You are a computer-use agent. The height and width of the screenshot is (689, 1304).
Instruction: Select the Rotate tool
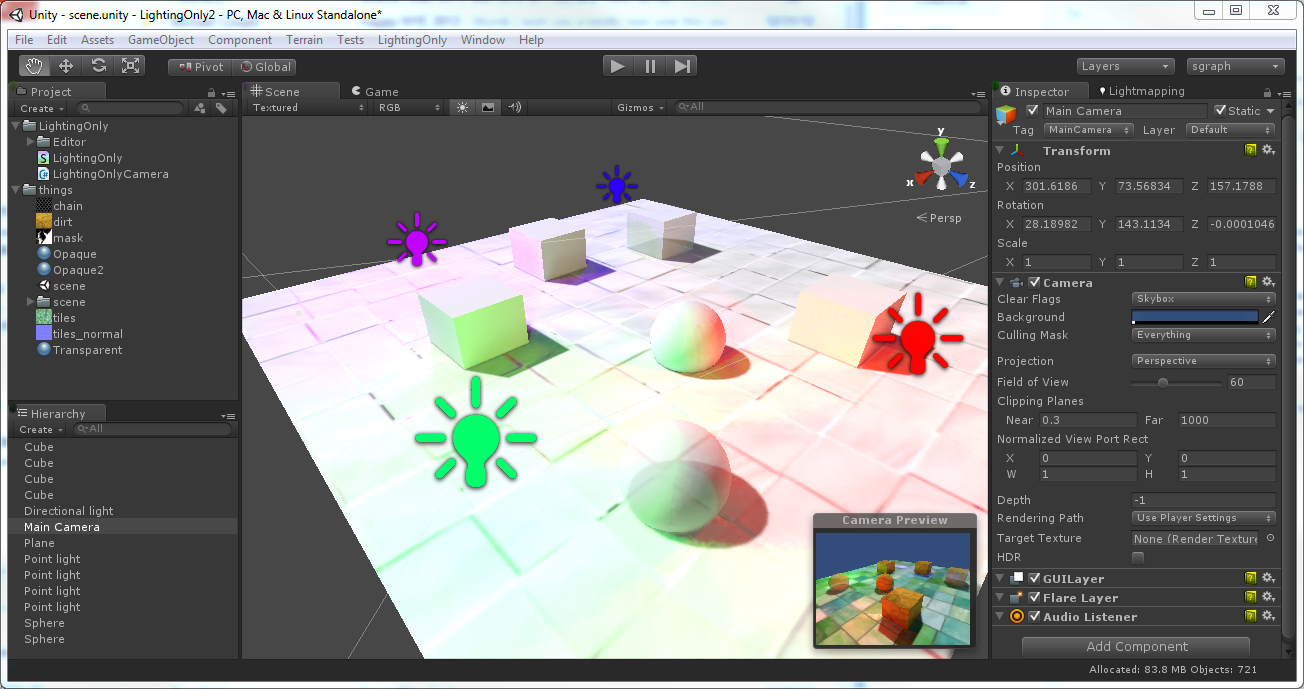98,66
